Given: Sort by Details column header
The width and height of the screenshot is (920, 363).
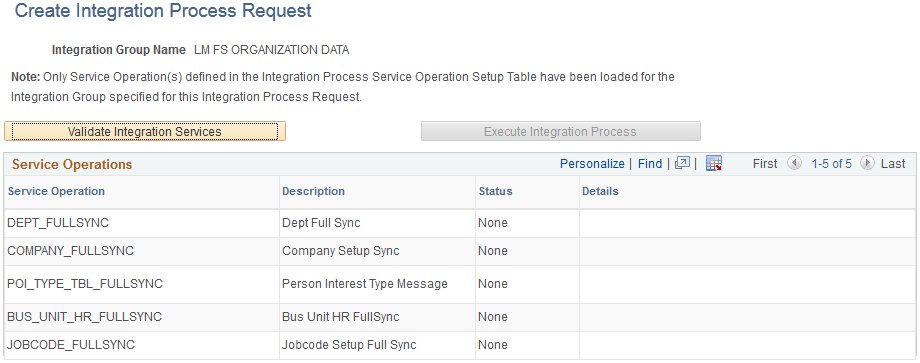Looking at the screenshot, I should point(600,191).
